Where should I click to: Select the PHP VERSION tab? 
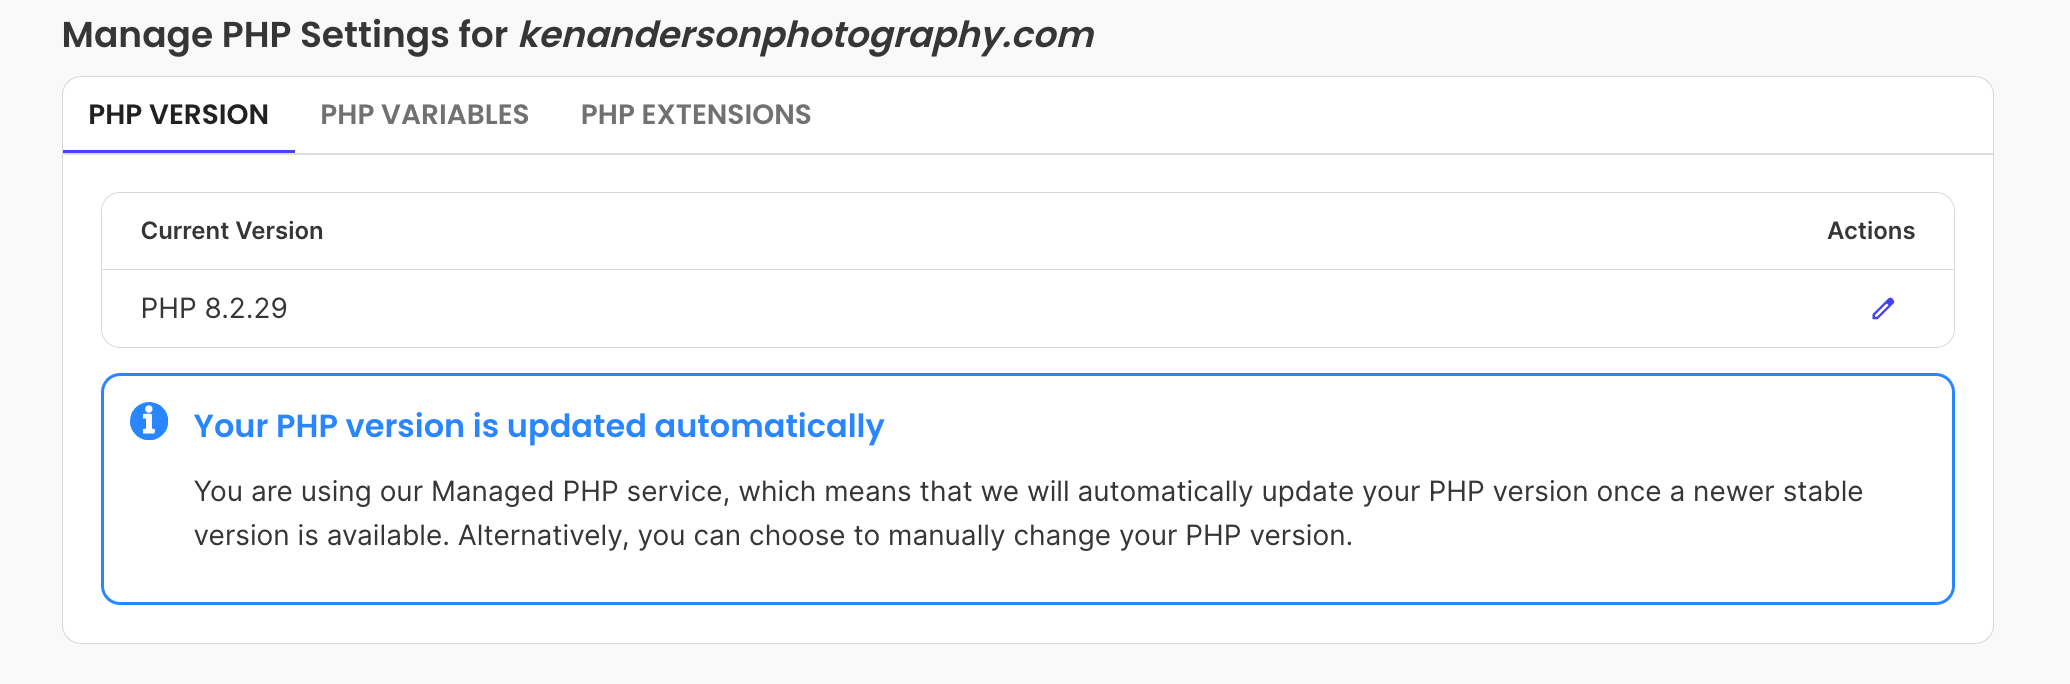coord(178,115)
